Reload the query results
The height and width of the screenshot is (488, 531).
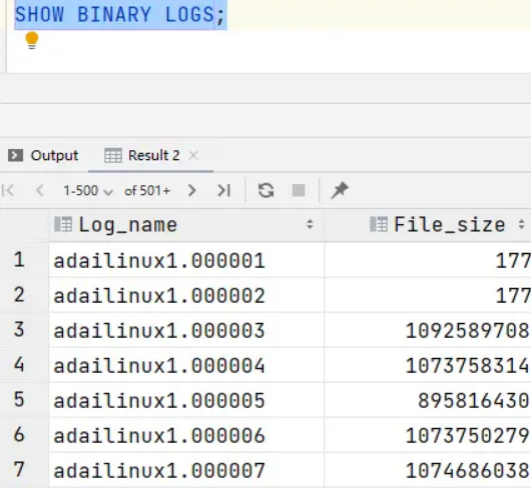[x=266, y=190]
